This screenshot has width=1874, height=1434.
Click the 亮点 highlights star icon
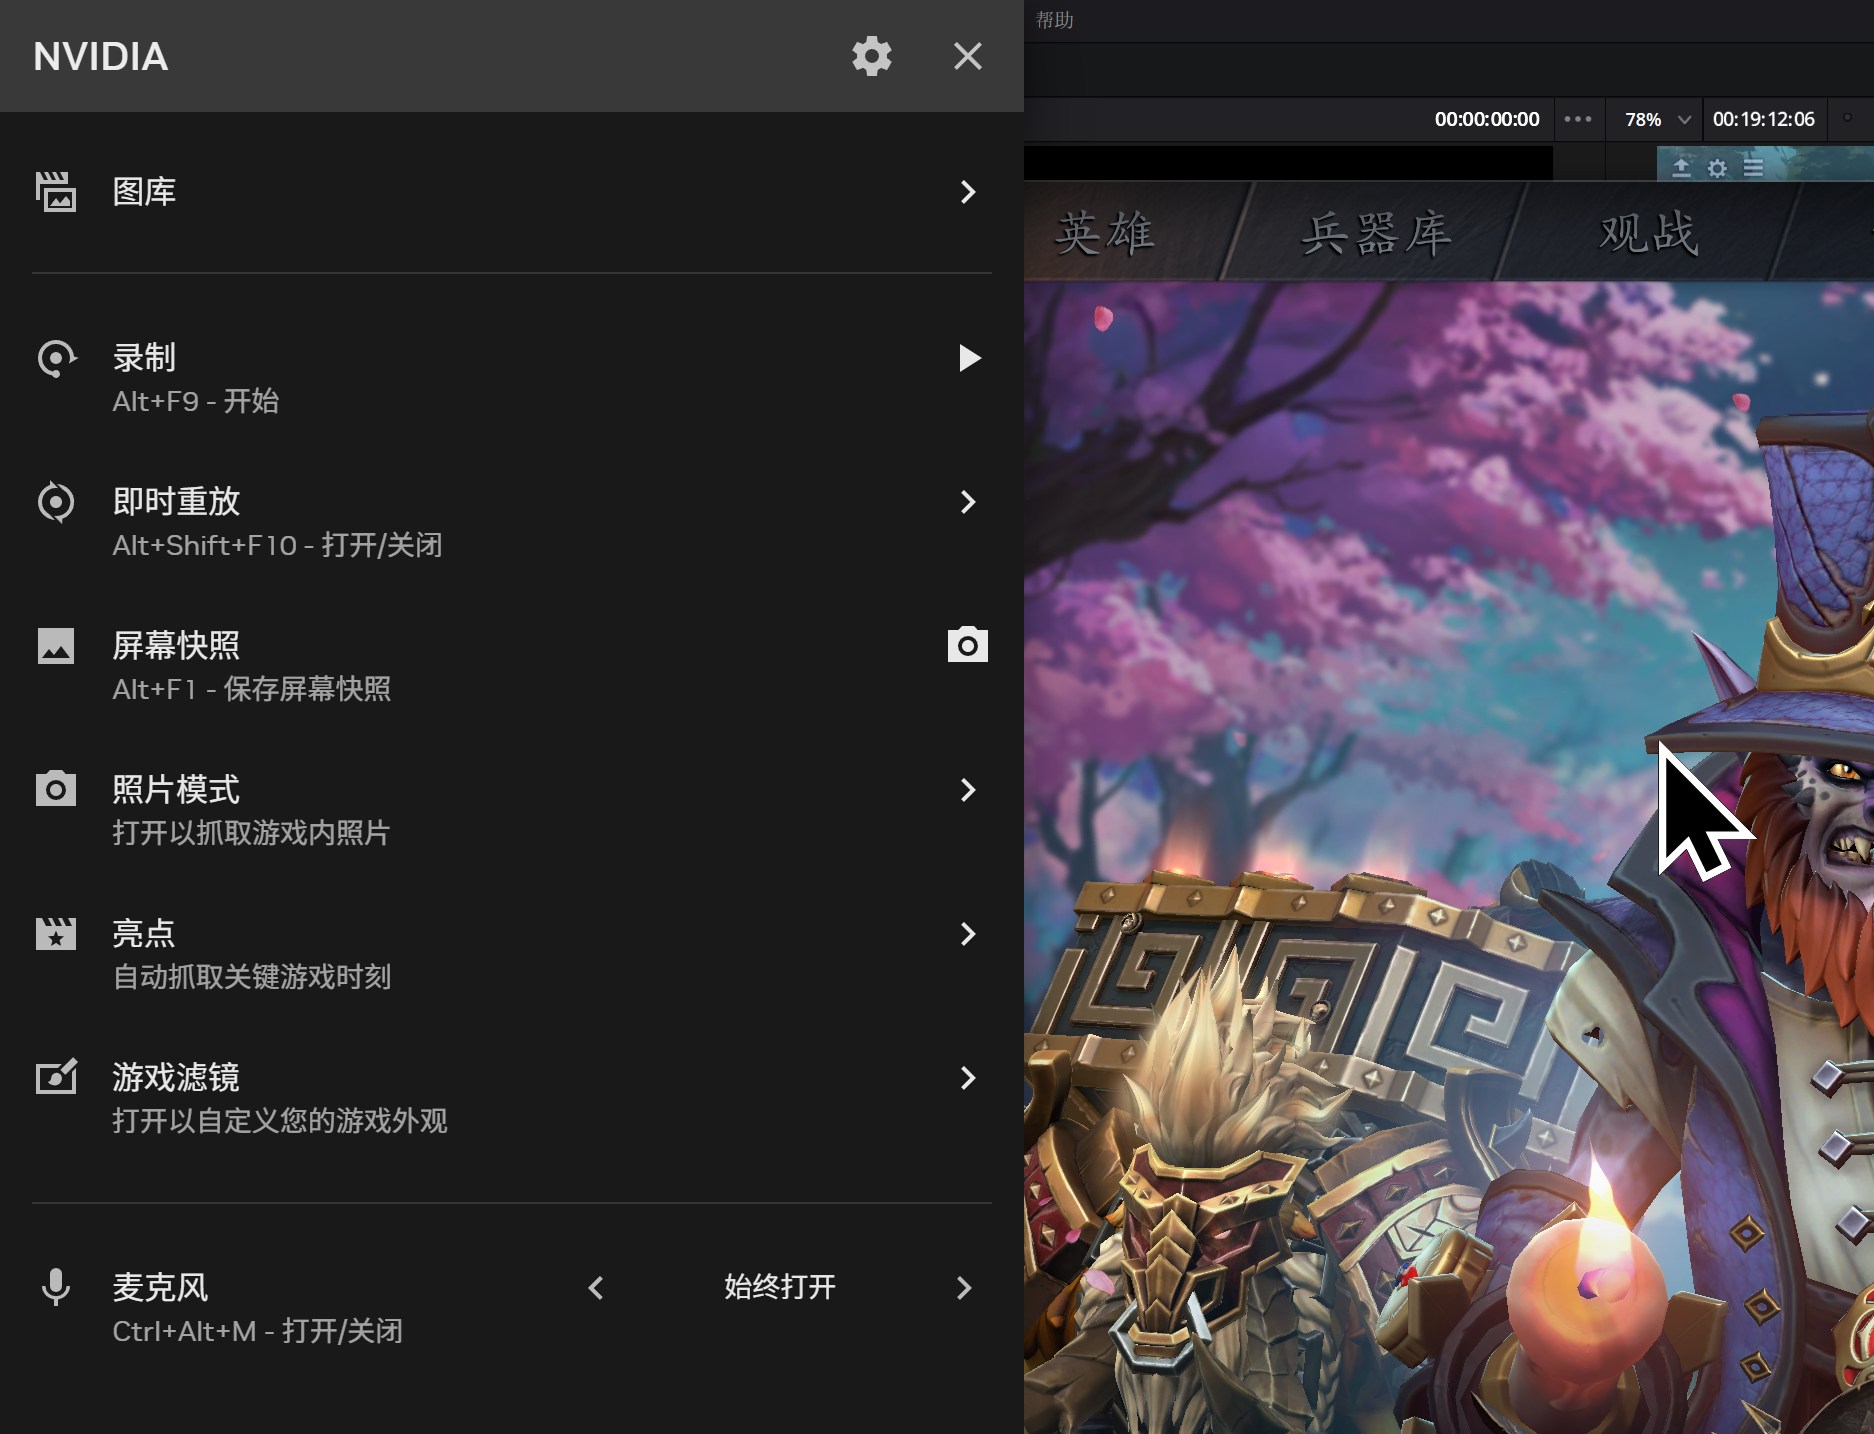[x=56, y=934]
